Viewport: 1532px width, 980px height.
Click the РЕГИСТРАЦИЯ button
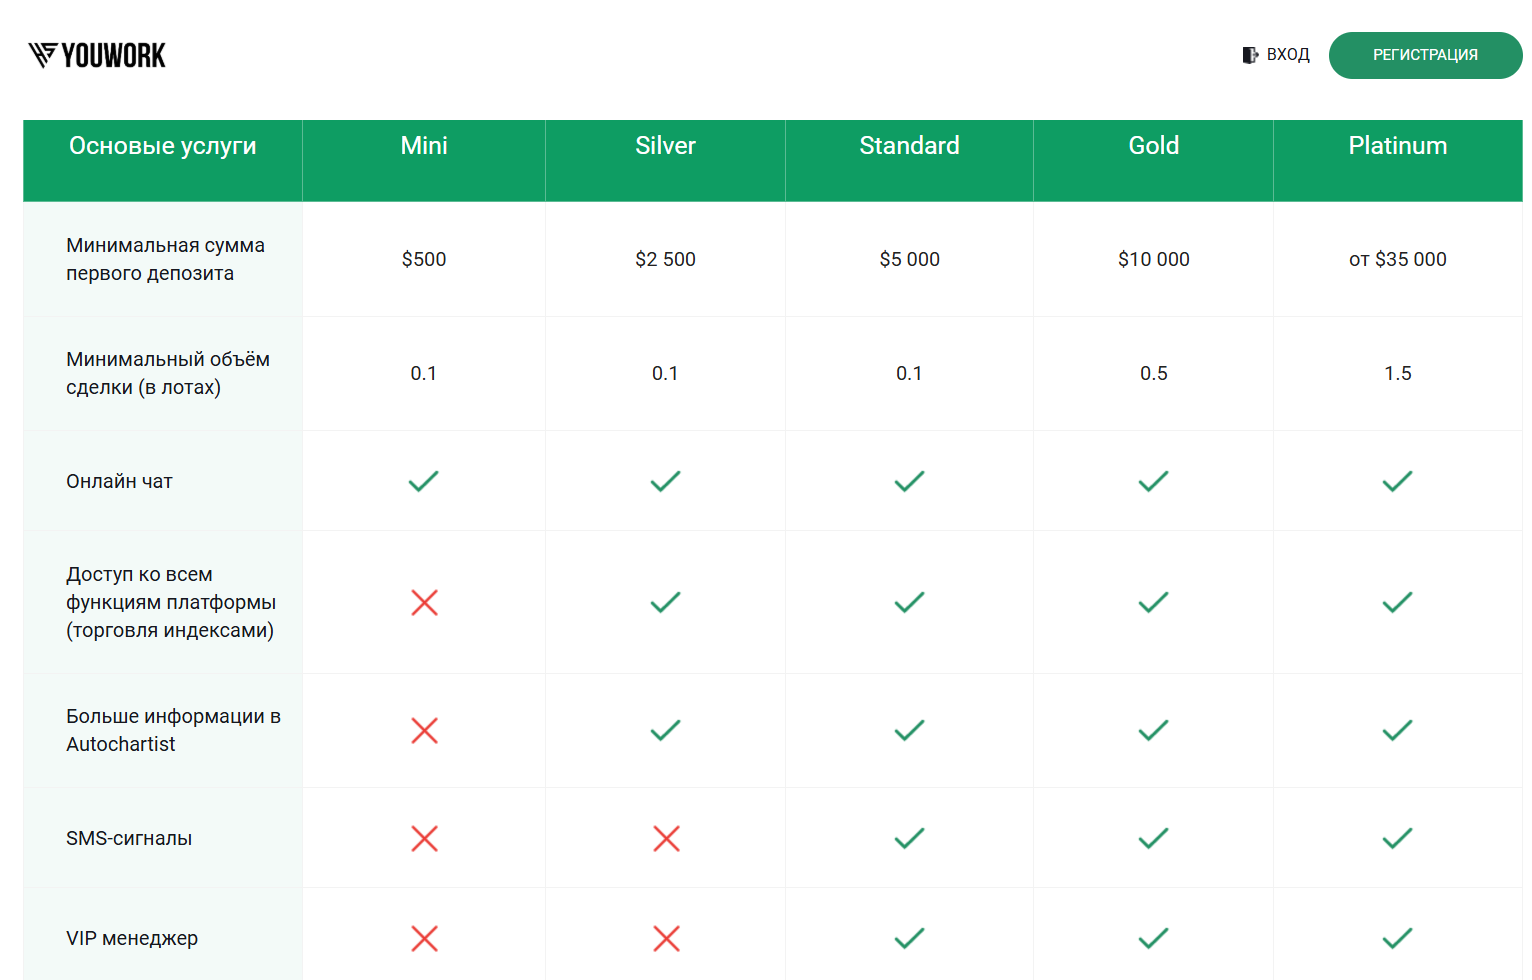coord(1425,55)
